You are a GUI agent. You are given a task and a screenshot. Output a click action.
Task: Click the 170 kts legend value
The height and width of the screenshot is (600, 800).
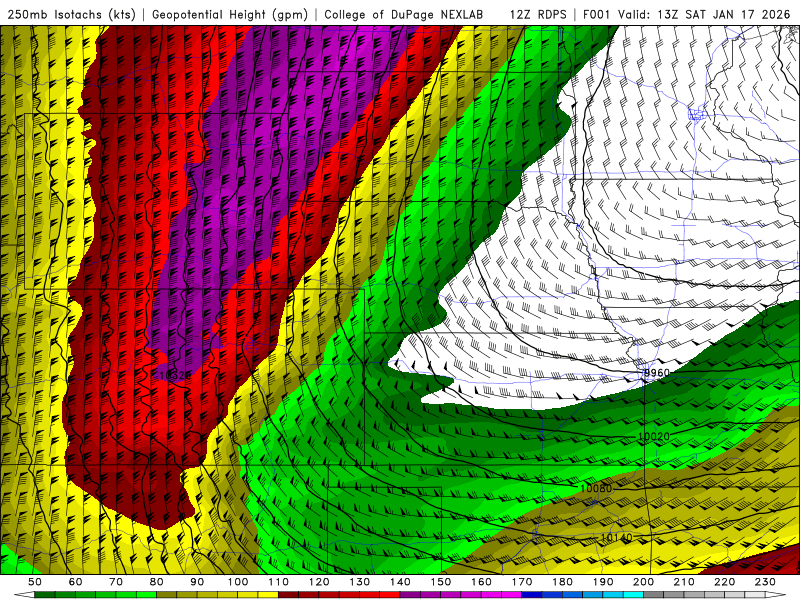[522, 582]
